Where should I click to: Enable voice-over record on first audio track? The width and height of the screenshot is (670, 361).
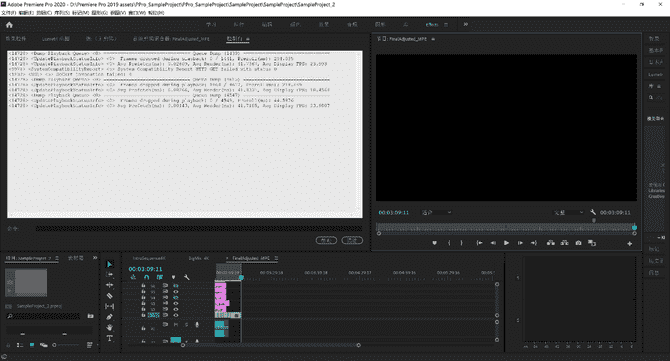pyautogui.click(x=197, y=325)
